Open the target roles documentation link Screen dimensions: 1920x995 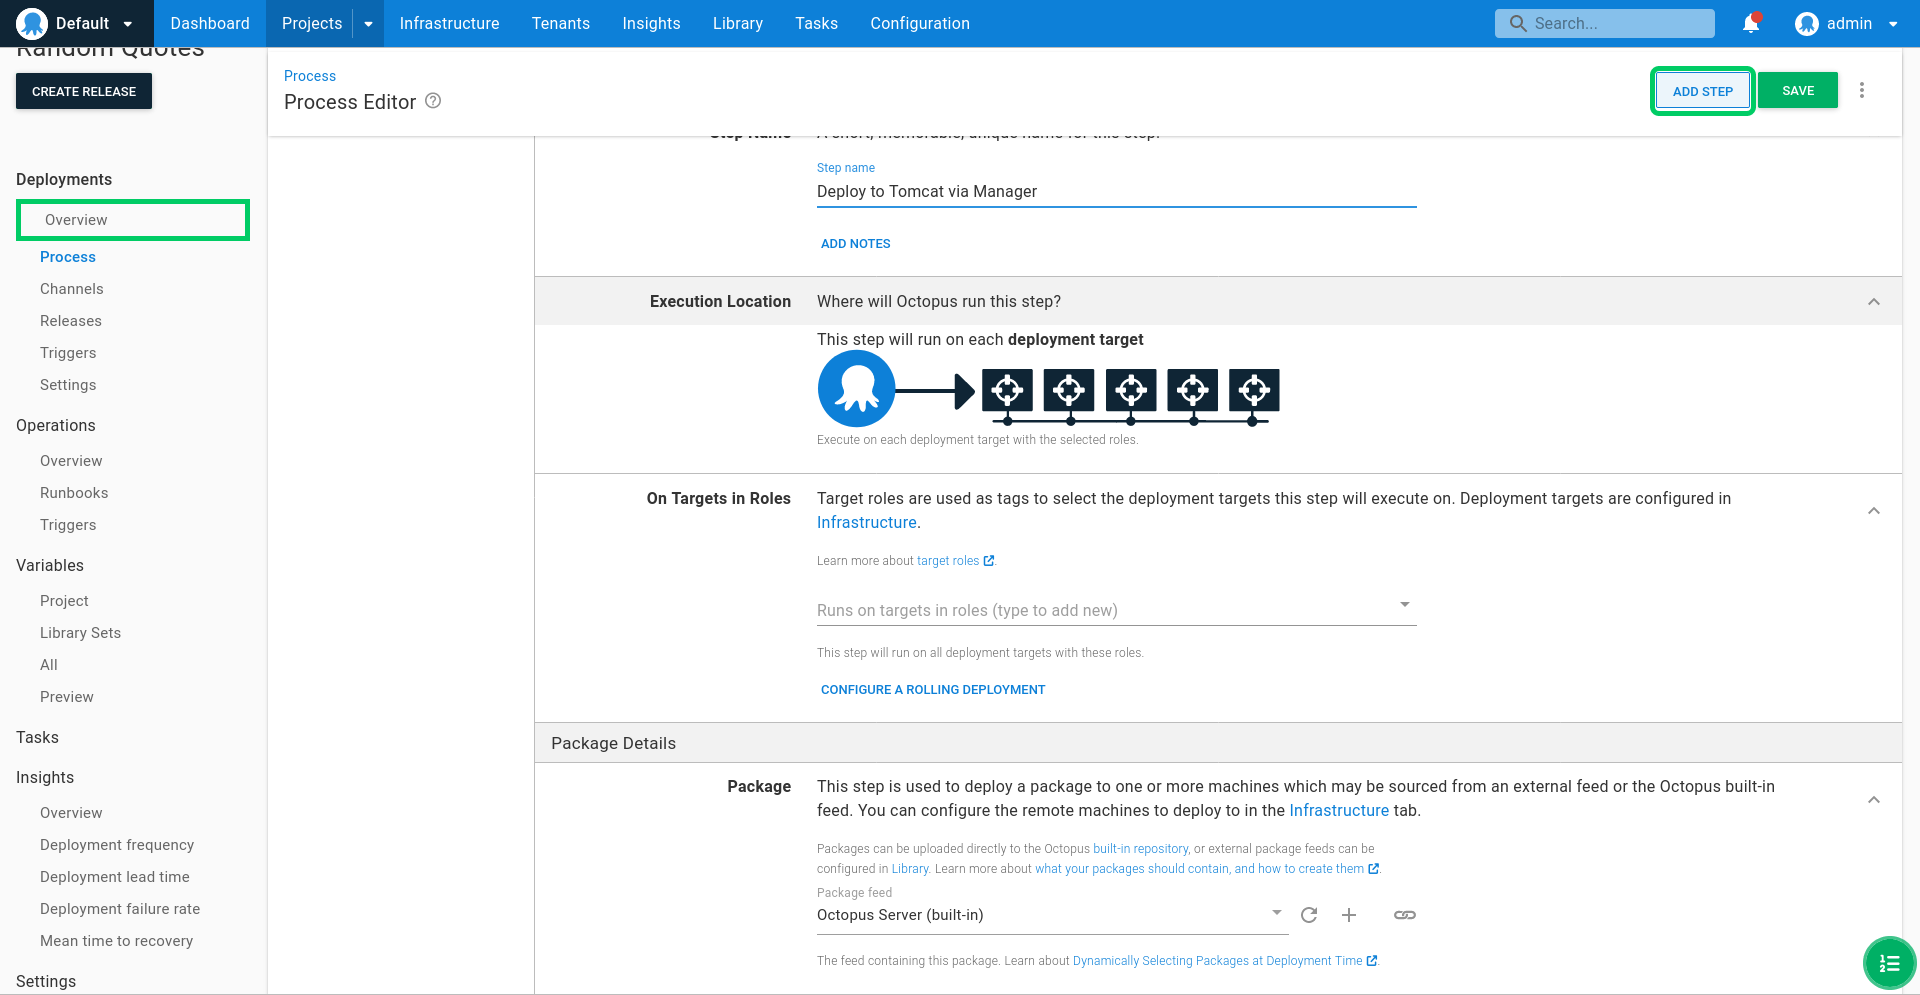point(955,561)
